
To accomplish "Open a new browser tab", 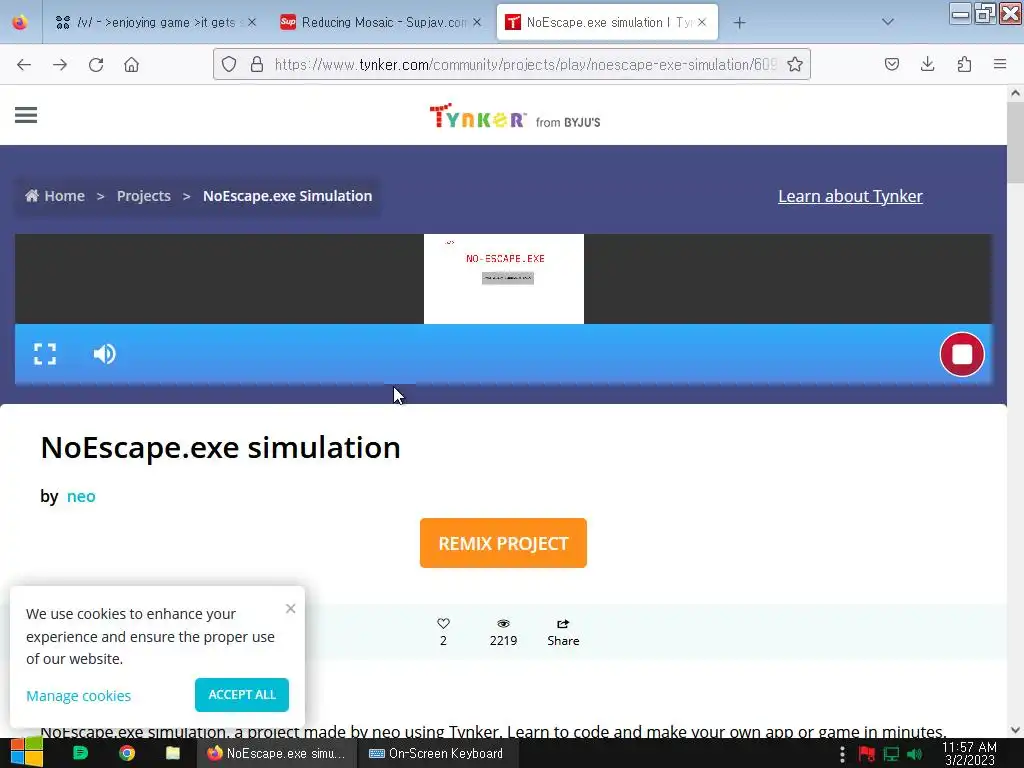I will [739, 23].
